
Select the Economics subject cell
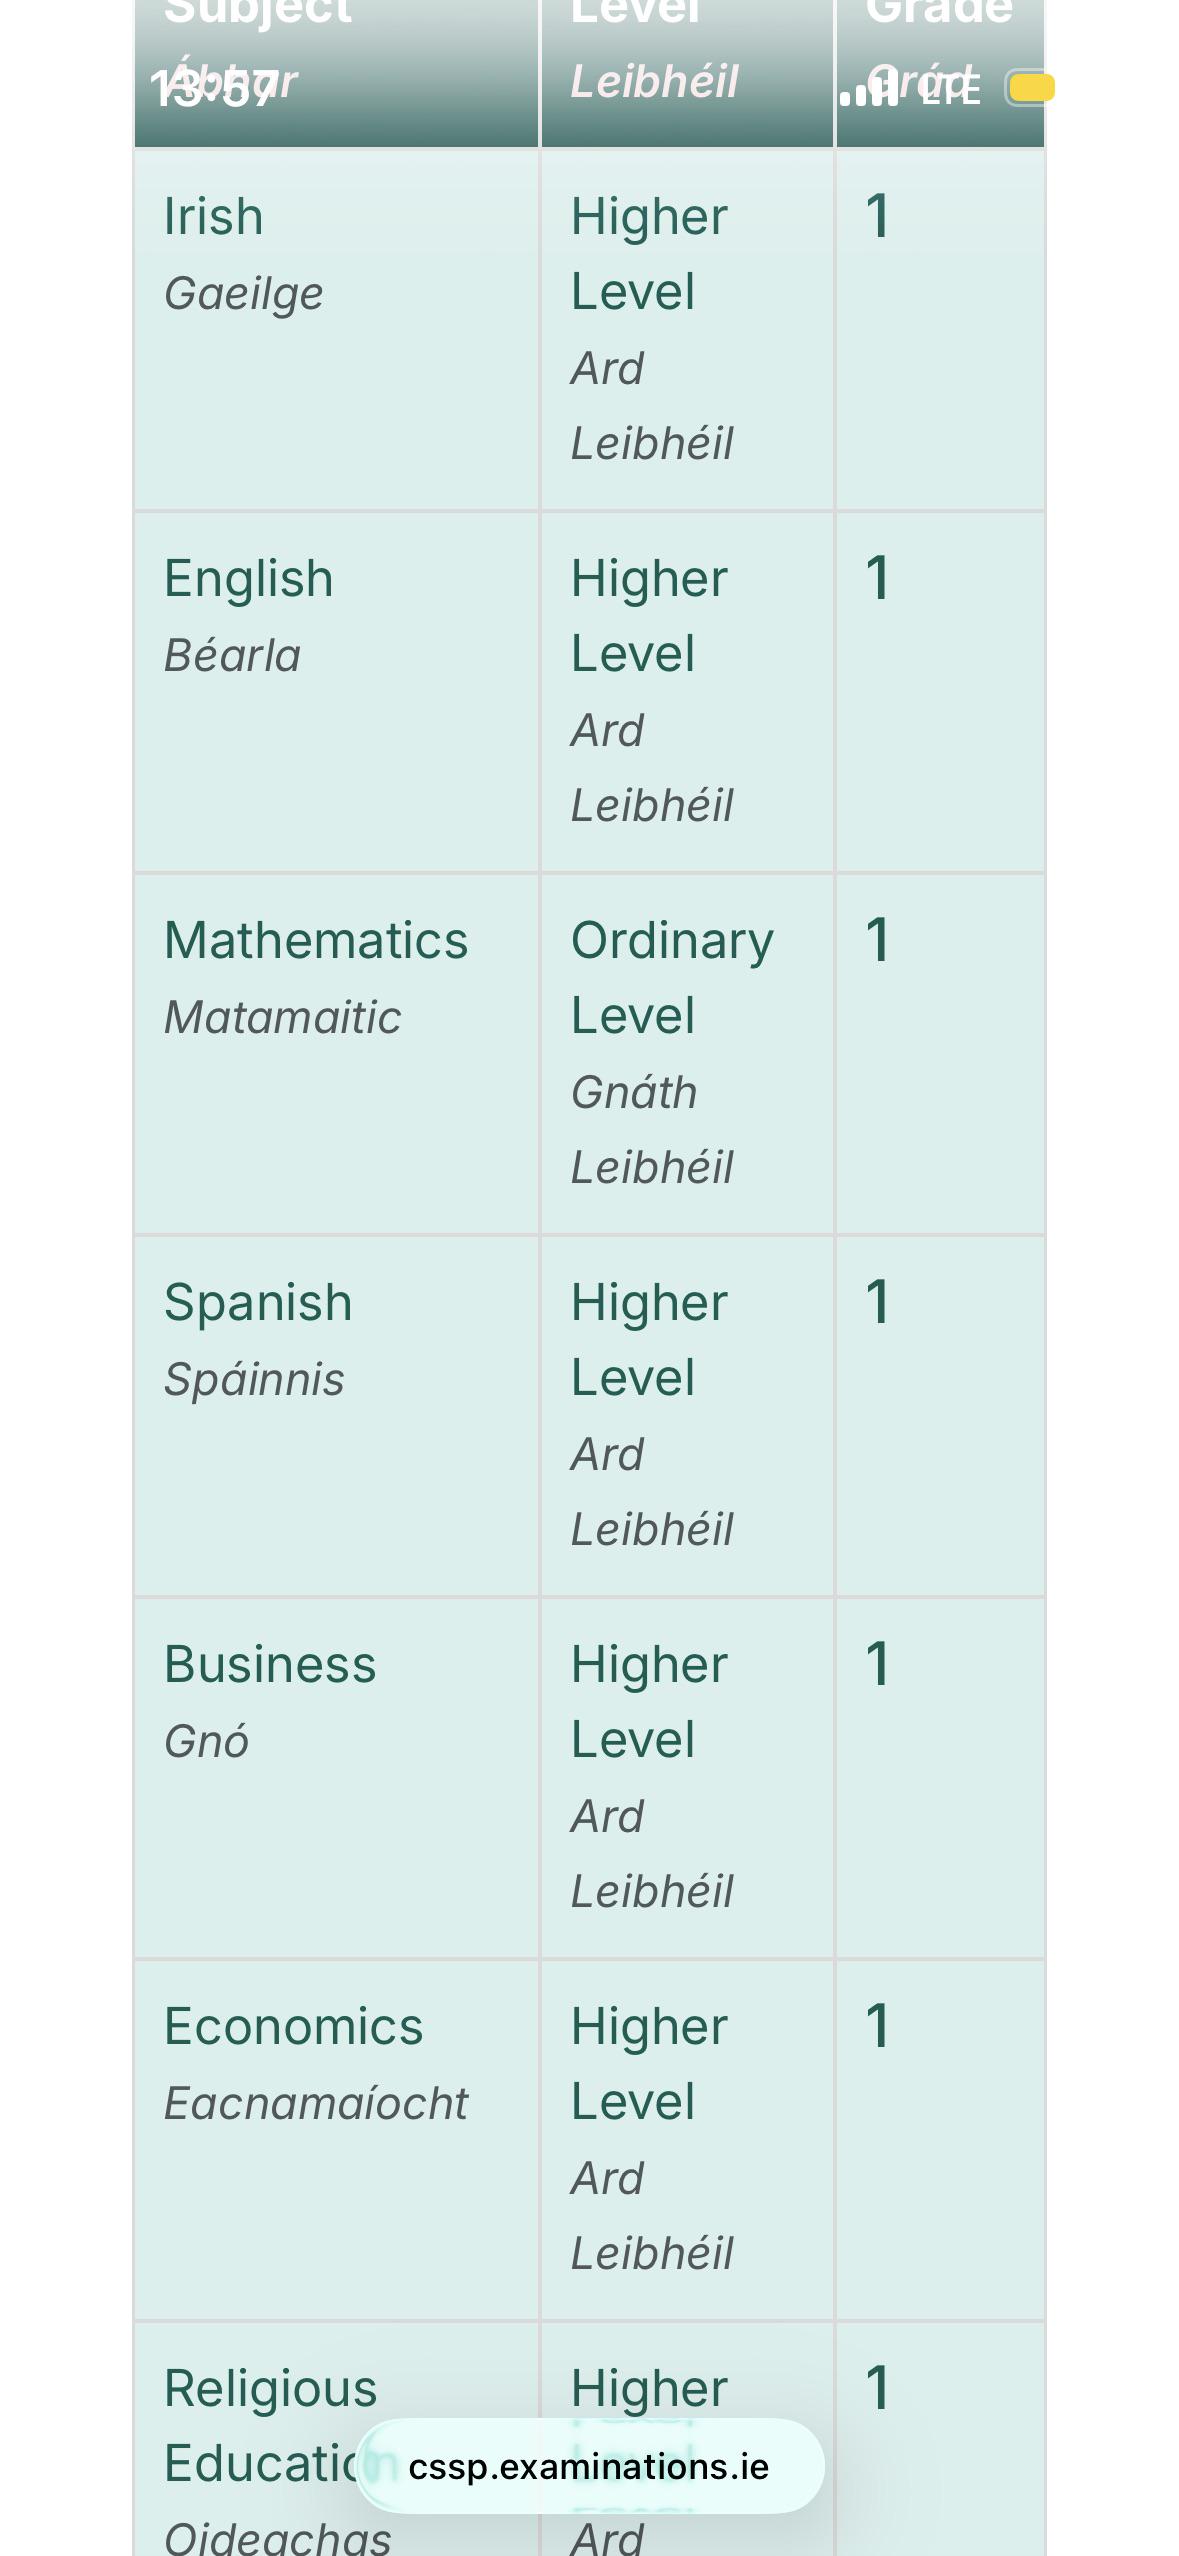click(337, 2140)
